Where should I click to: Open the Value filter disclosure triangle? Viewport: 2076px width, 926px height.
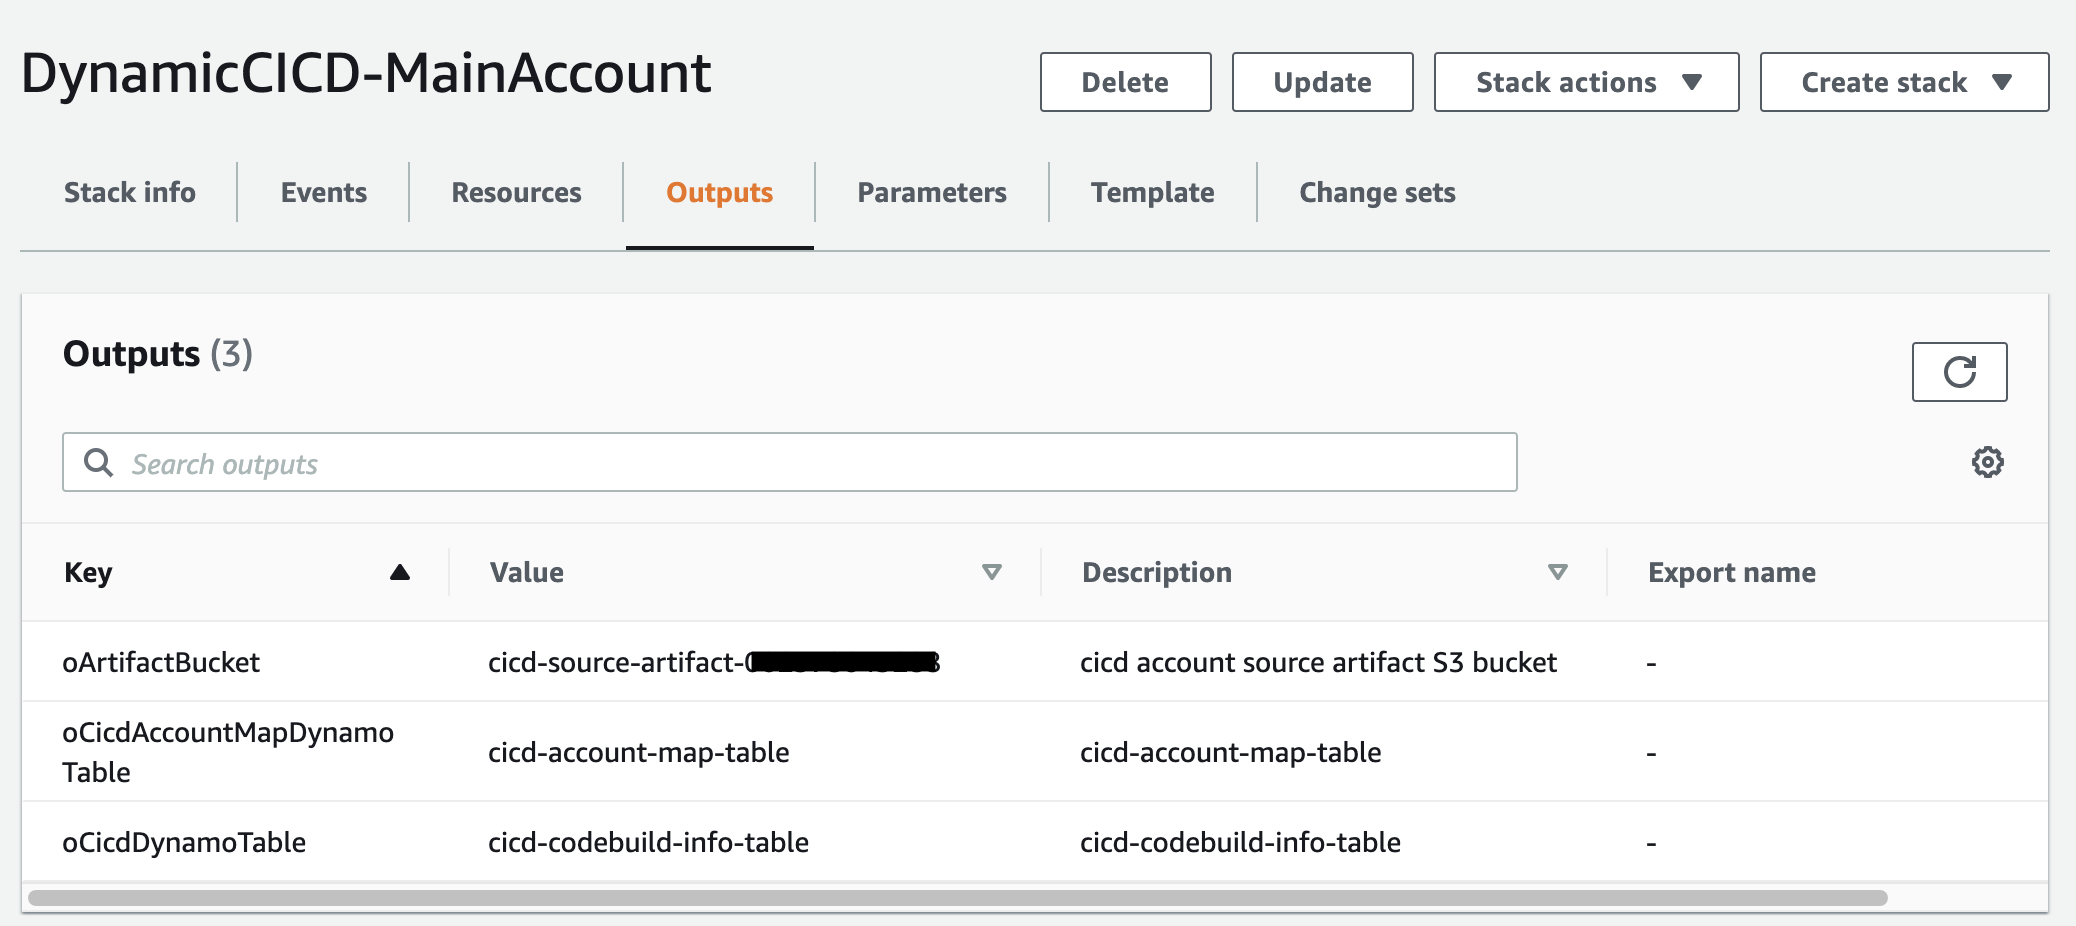click(992, 571)
